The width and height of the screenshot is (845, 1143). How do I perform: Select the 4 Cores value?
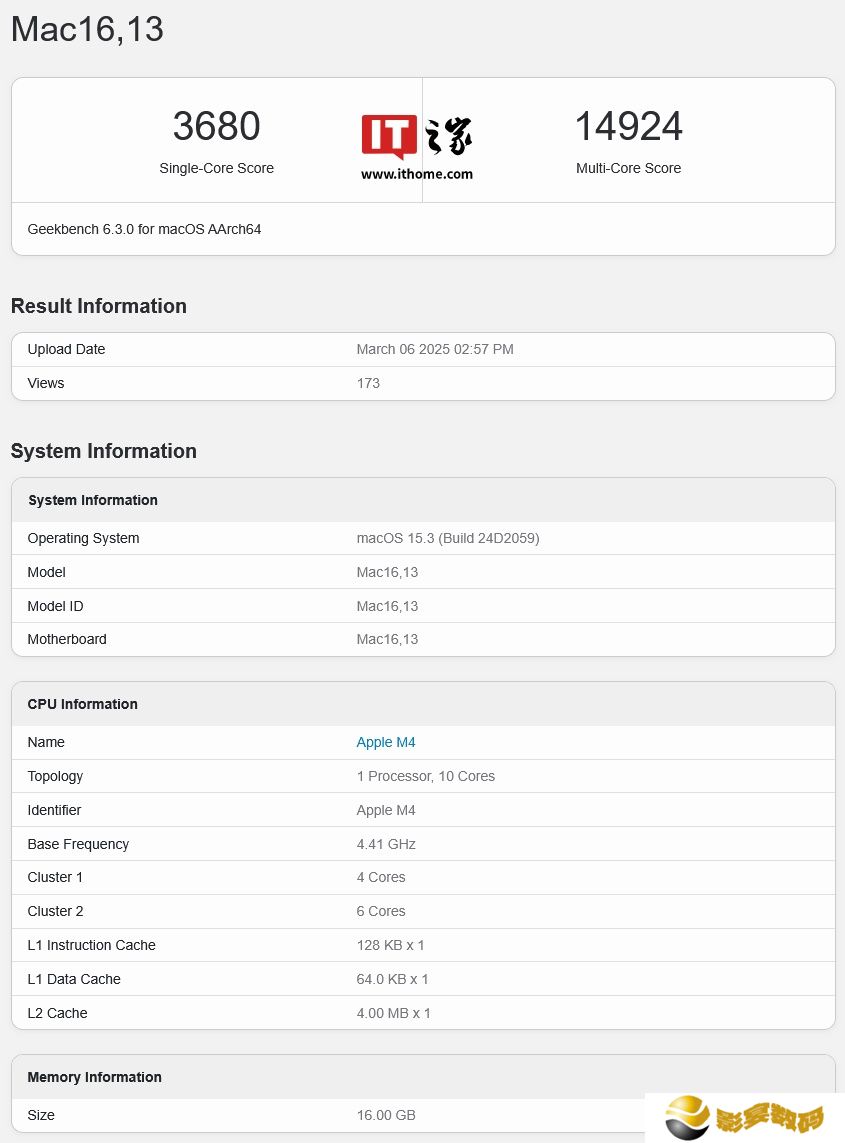point(381,877)
